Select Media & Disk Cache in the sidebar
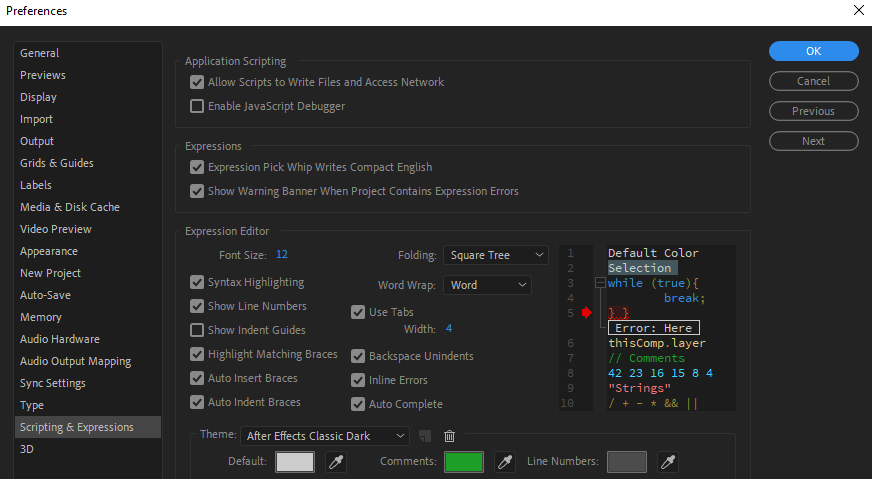Screen dimensions: 872x479 pos(70,207)
